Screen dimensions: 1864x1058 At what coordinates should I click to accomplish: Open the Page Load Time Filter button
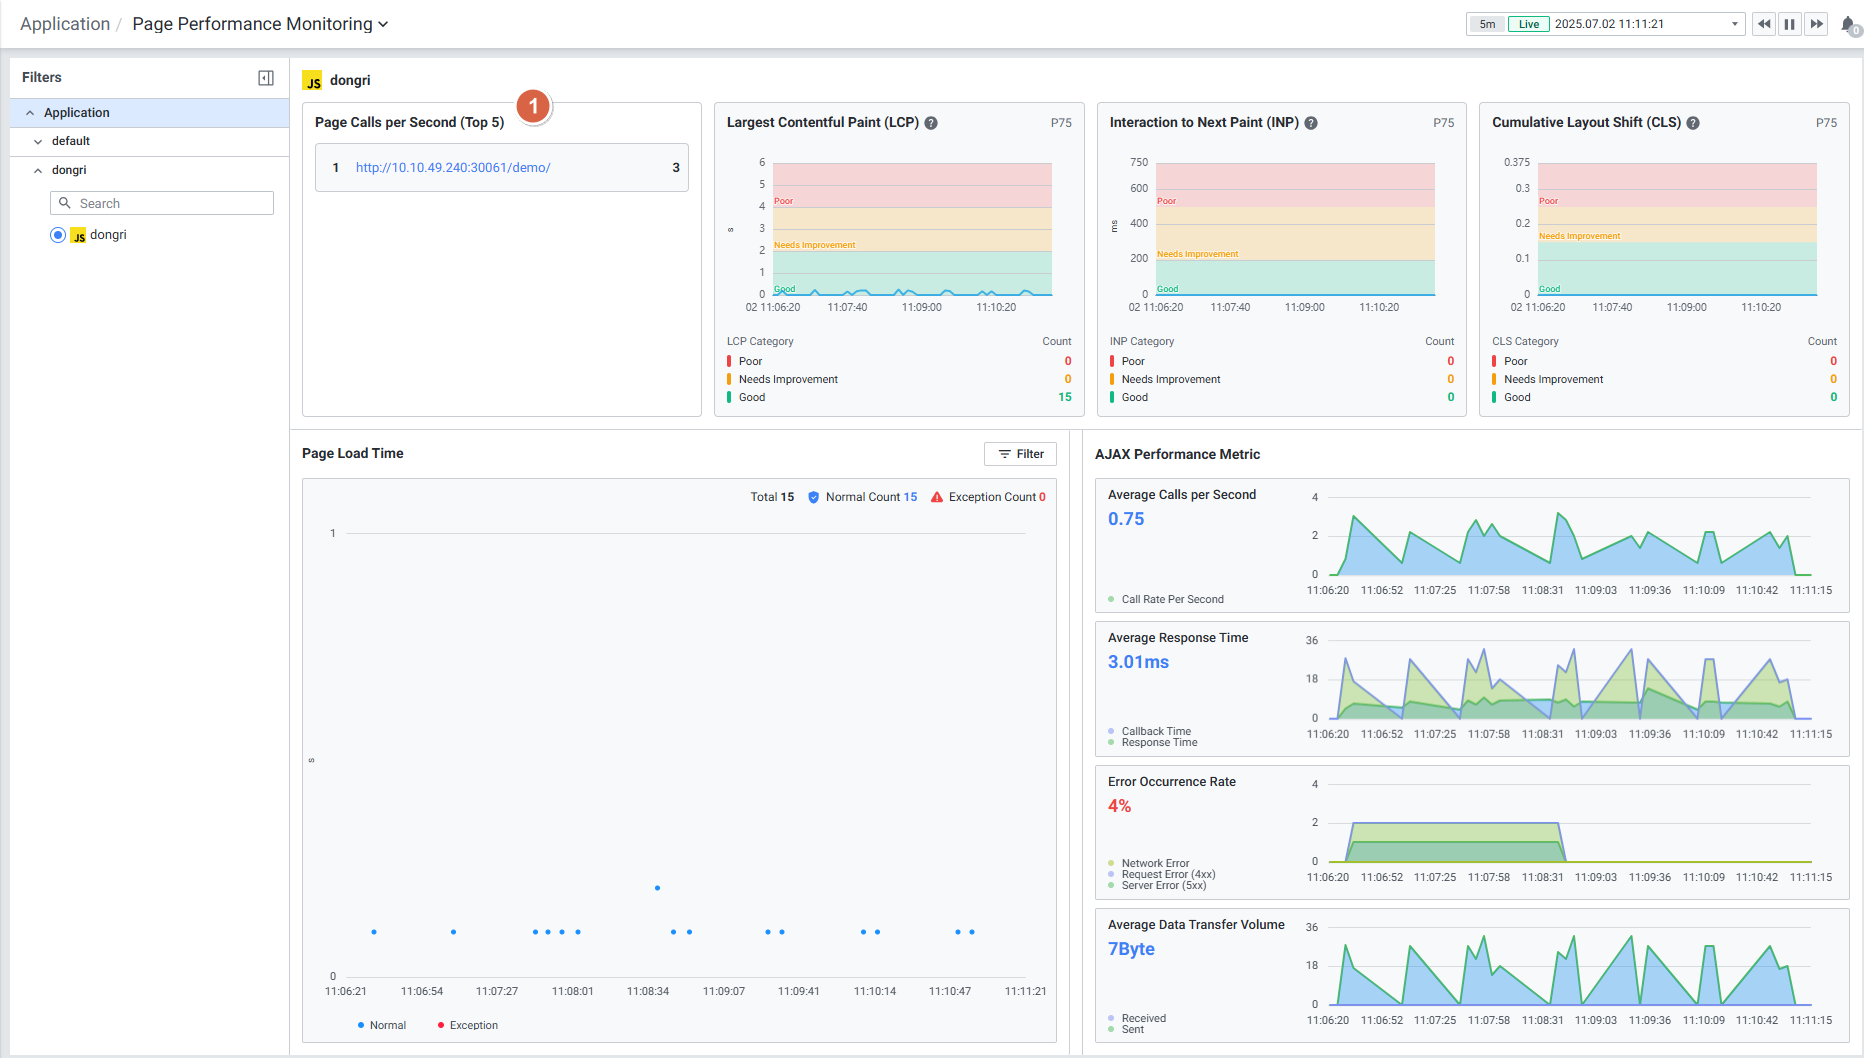click(1020, 454)
